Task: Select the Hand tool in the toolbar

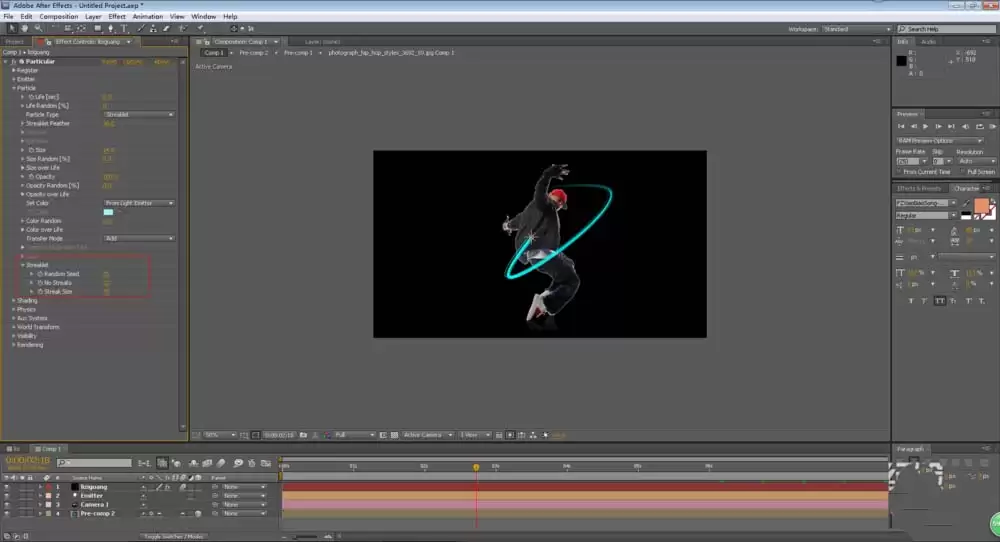Action: click(25, 29)
